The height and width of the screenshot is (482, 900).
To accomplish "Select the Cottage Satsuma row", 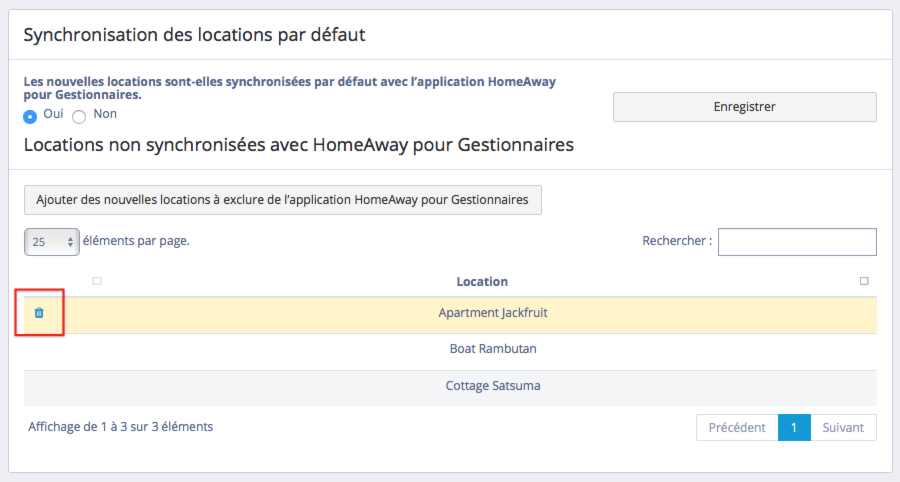I will click(492, 386).
